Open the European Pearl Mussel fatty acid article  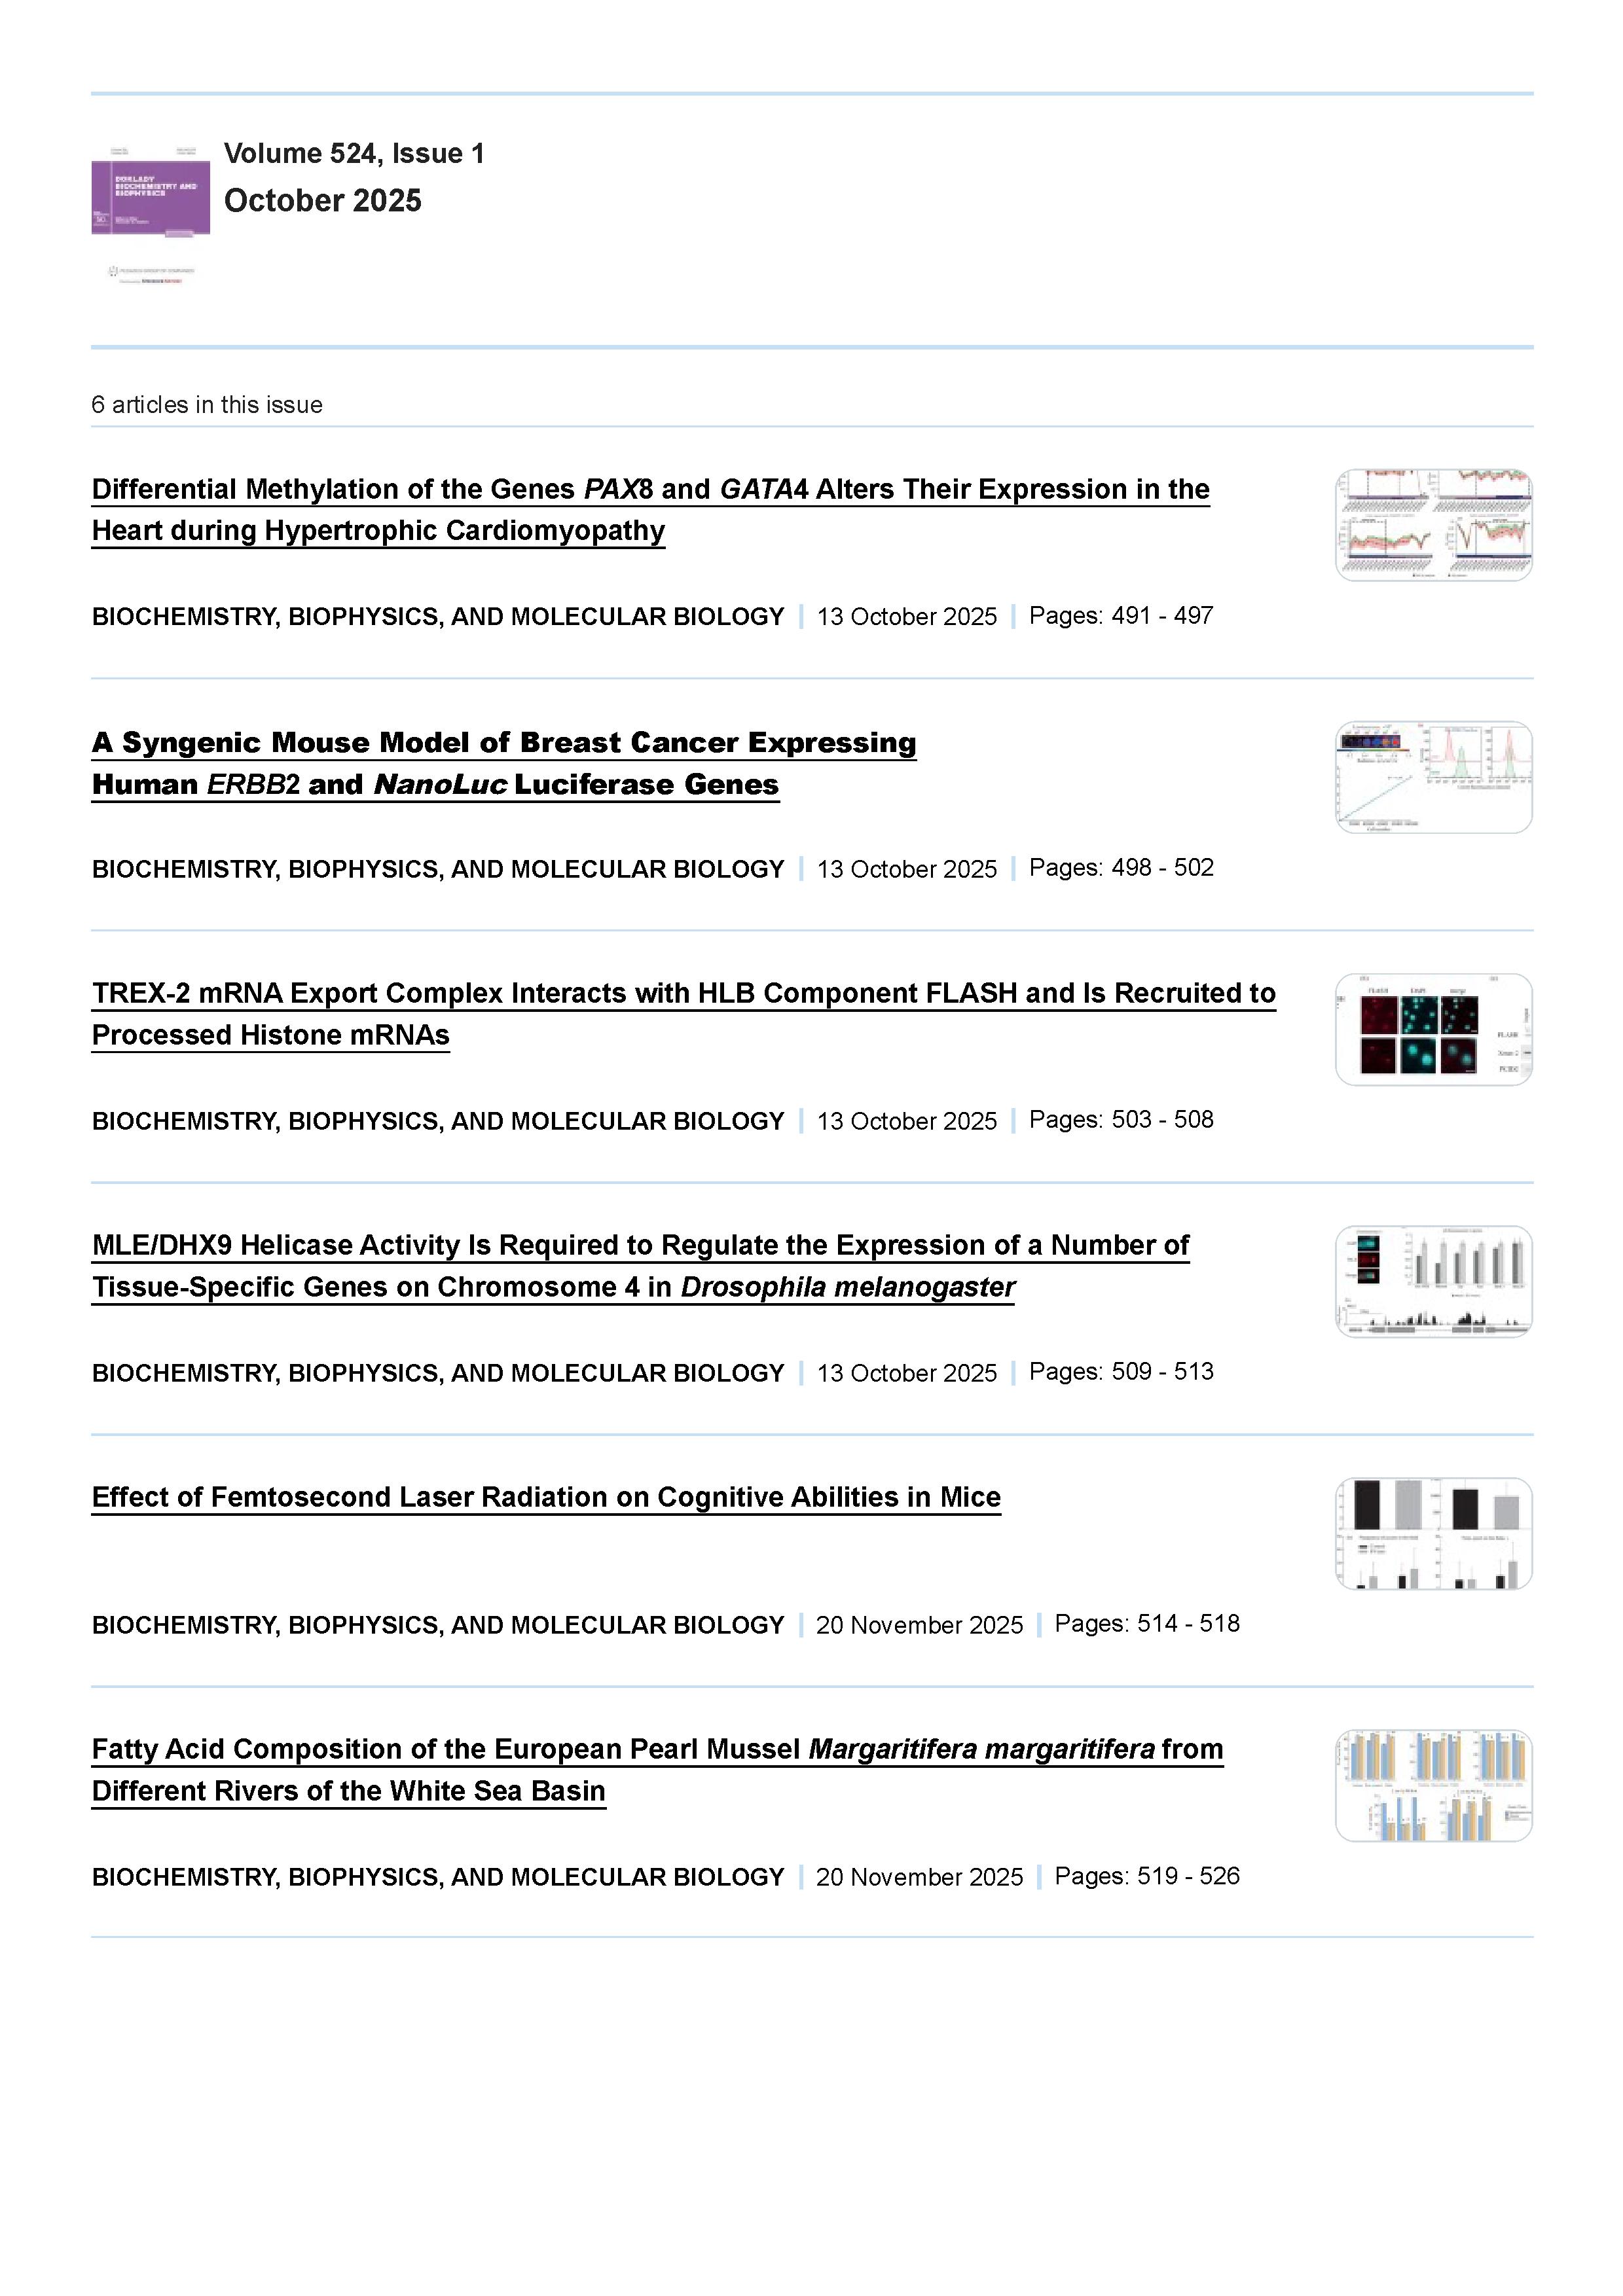click(x=657, y=1749)
